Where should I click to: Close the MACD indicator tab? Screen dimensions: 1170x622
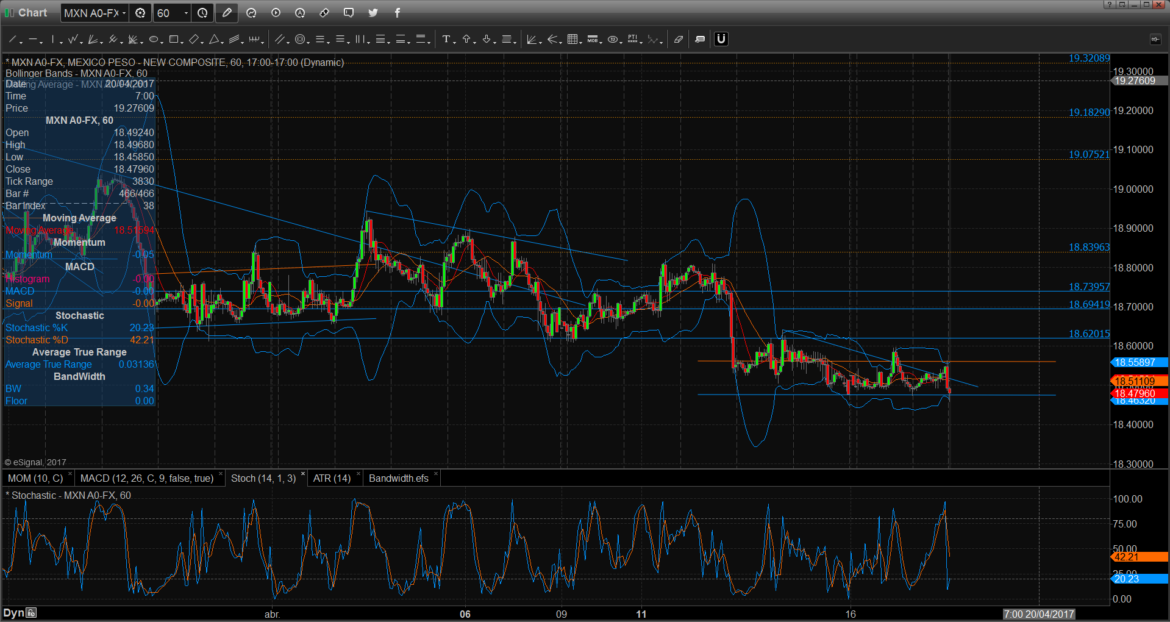coord(221,475)
